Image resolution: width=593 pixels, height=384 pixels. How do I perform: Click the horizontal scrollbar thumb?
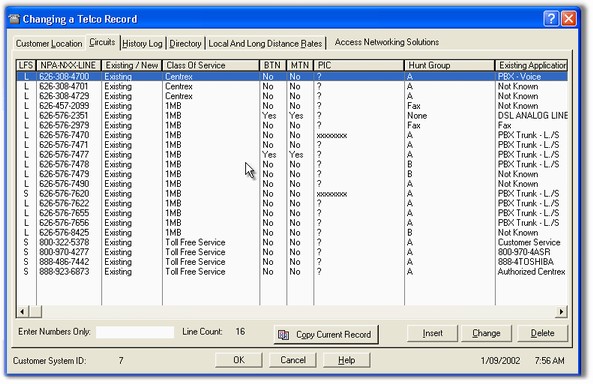pos(35,311)
